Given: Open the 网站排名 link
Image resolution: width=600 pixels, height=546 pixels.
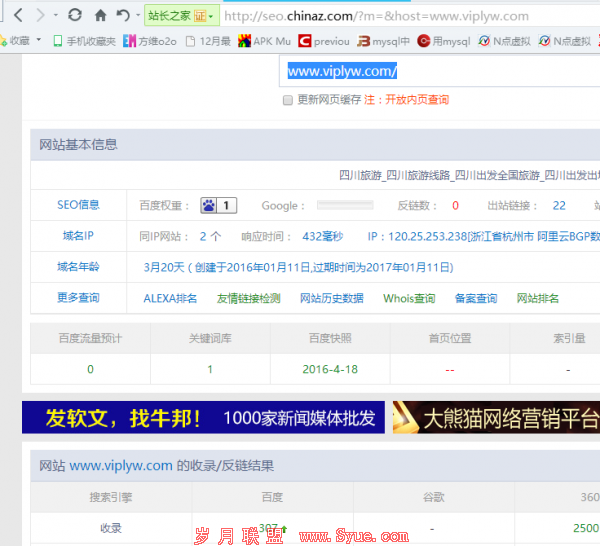Looking at the screenshot, I should pyautogui.click(x=538, y=298).
